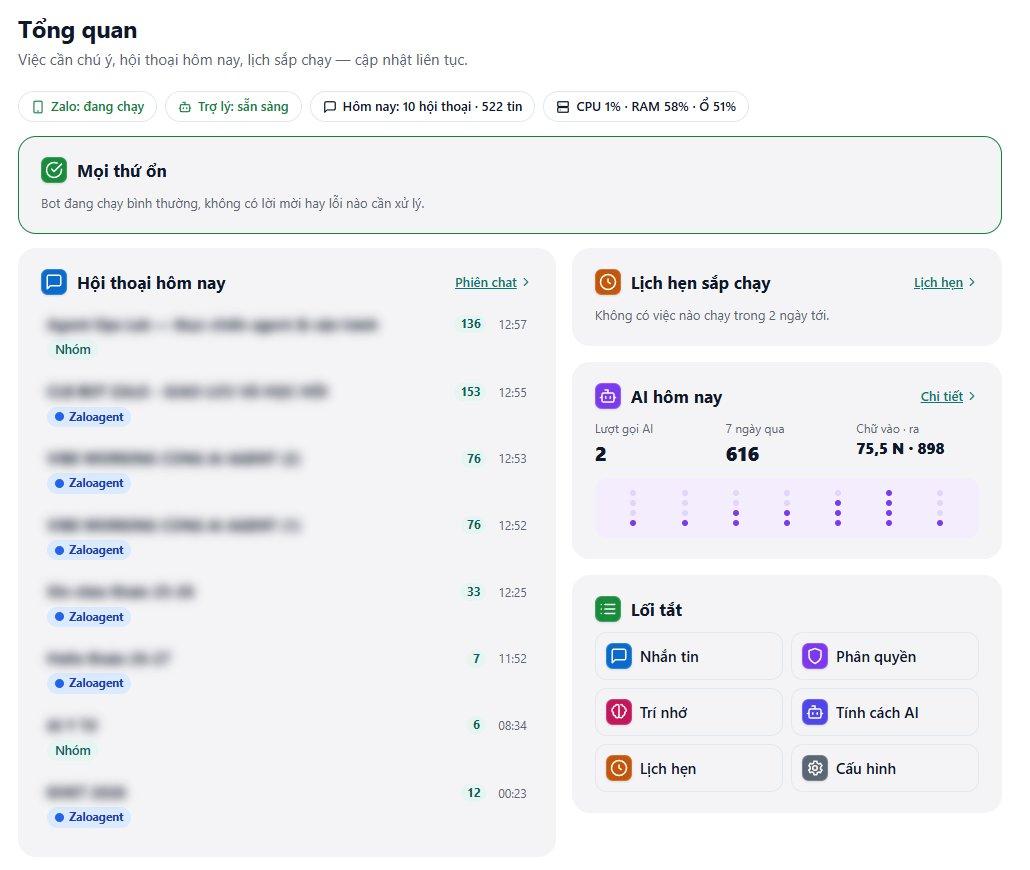Click the phone icon in Zalo status chip
This screenshot has width=1030, height=870.
pos(38,106)
